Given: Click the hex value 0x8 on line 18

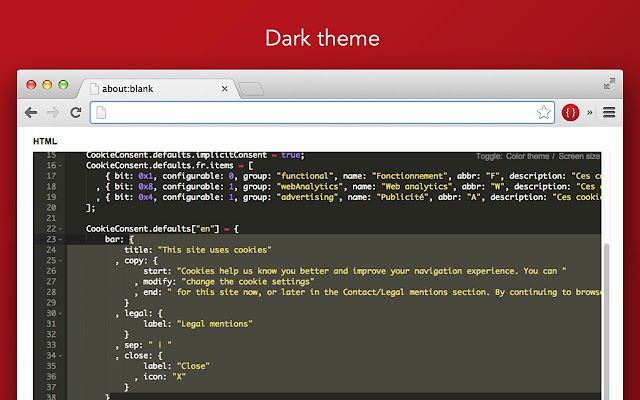Looking at the screenshot, I should 146,187.
